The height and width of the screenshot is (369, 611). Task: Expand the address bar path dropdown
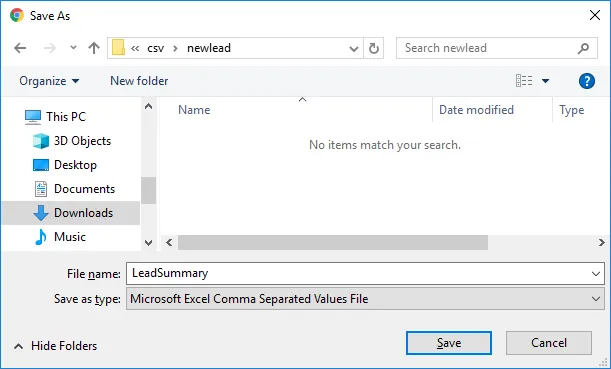click(354, 49)
